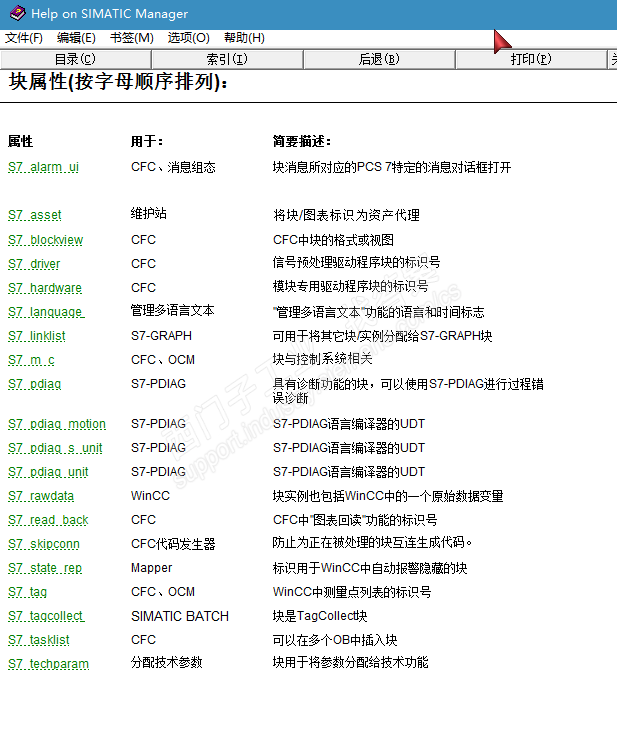Open the S7_skipconn attribute link

click(44, 544)
